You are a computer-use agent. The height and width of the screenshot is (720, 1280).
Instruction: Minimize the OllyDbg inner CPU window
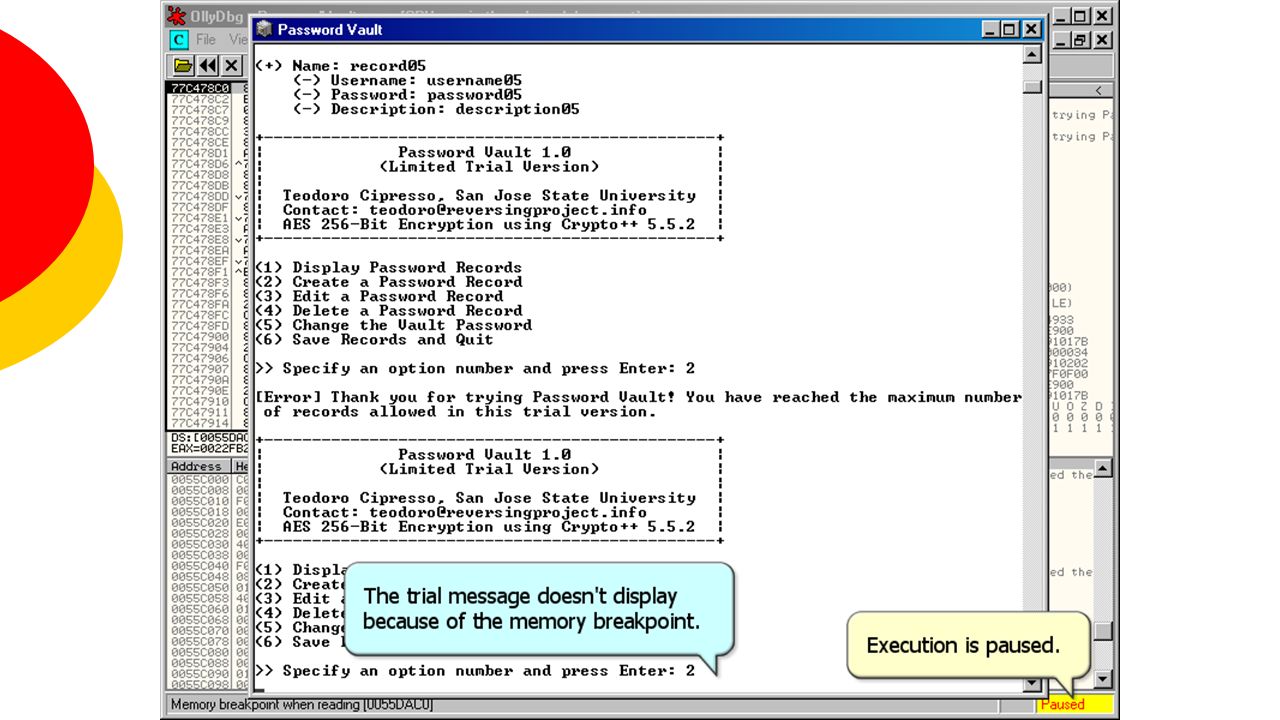[x=1060, y=40]
